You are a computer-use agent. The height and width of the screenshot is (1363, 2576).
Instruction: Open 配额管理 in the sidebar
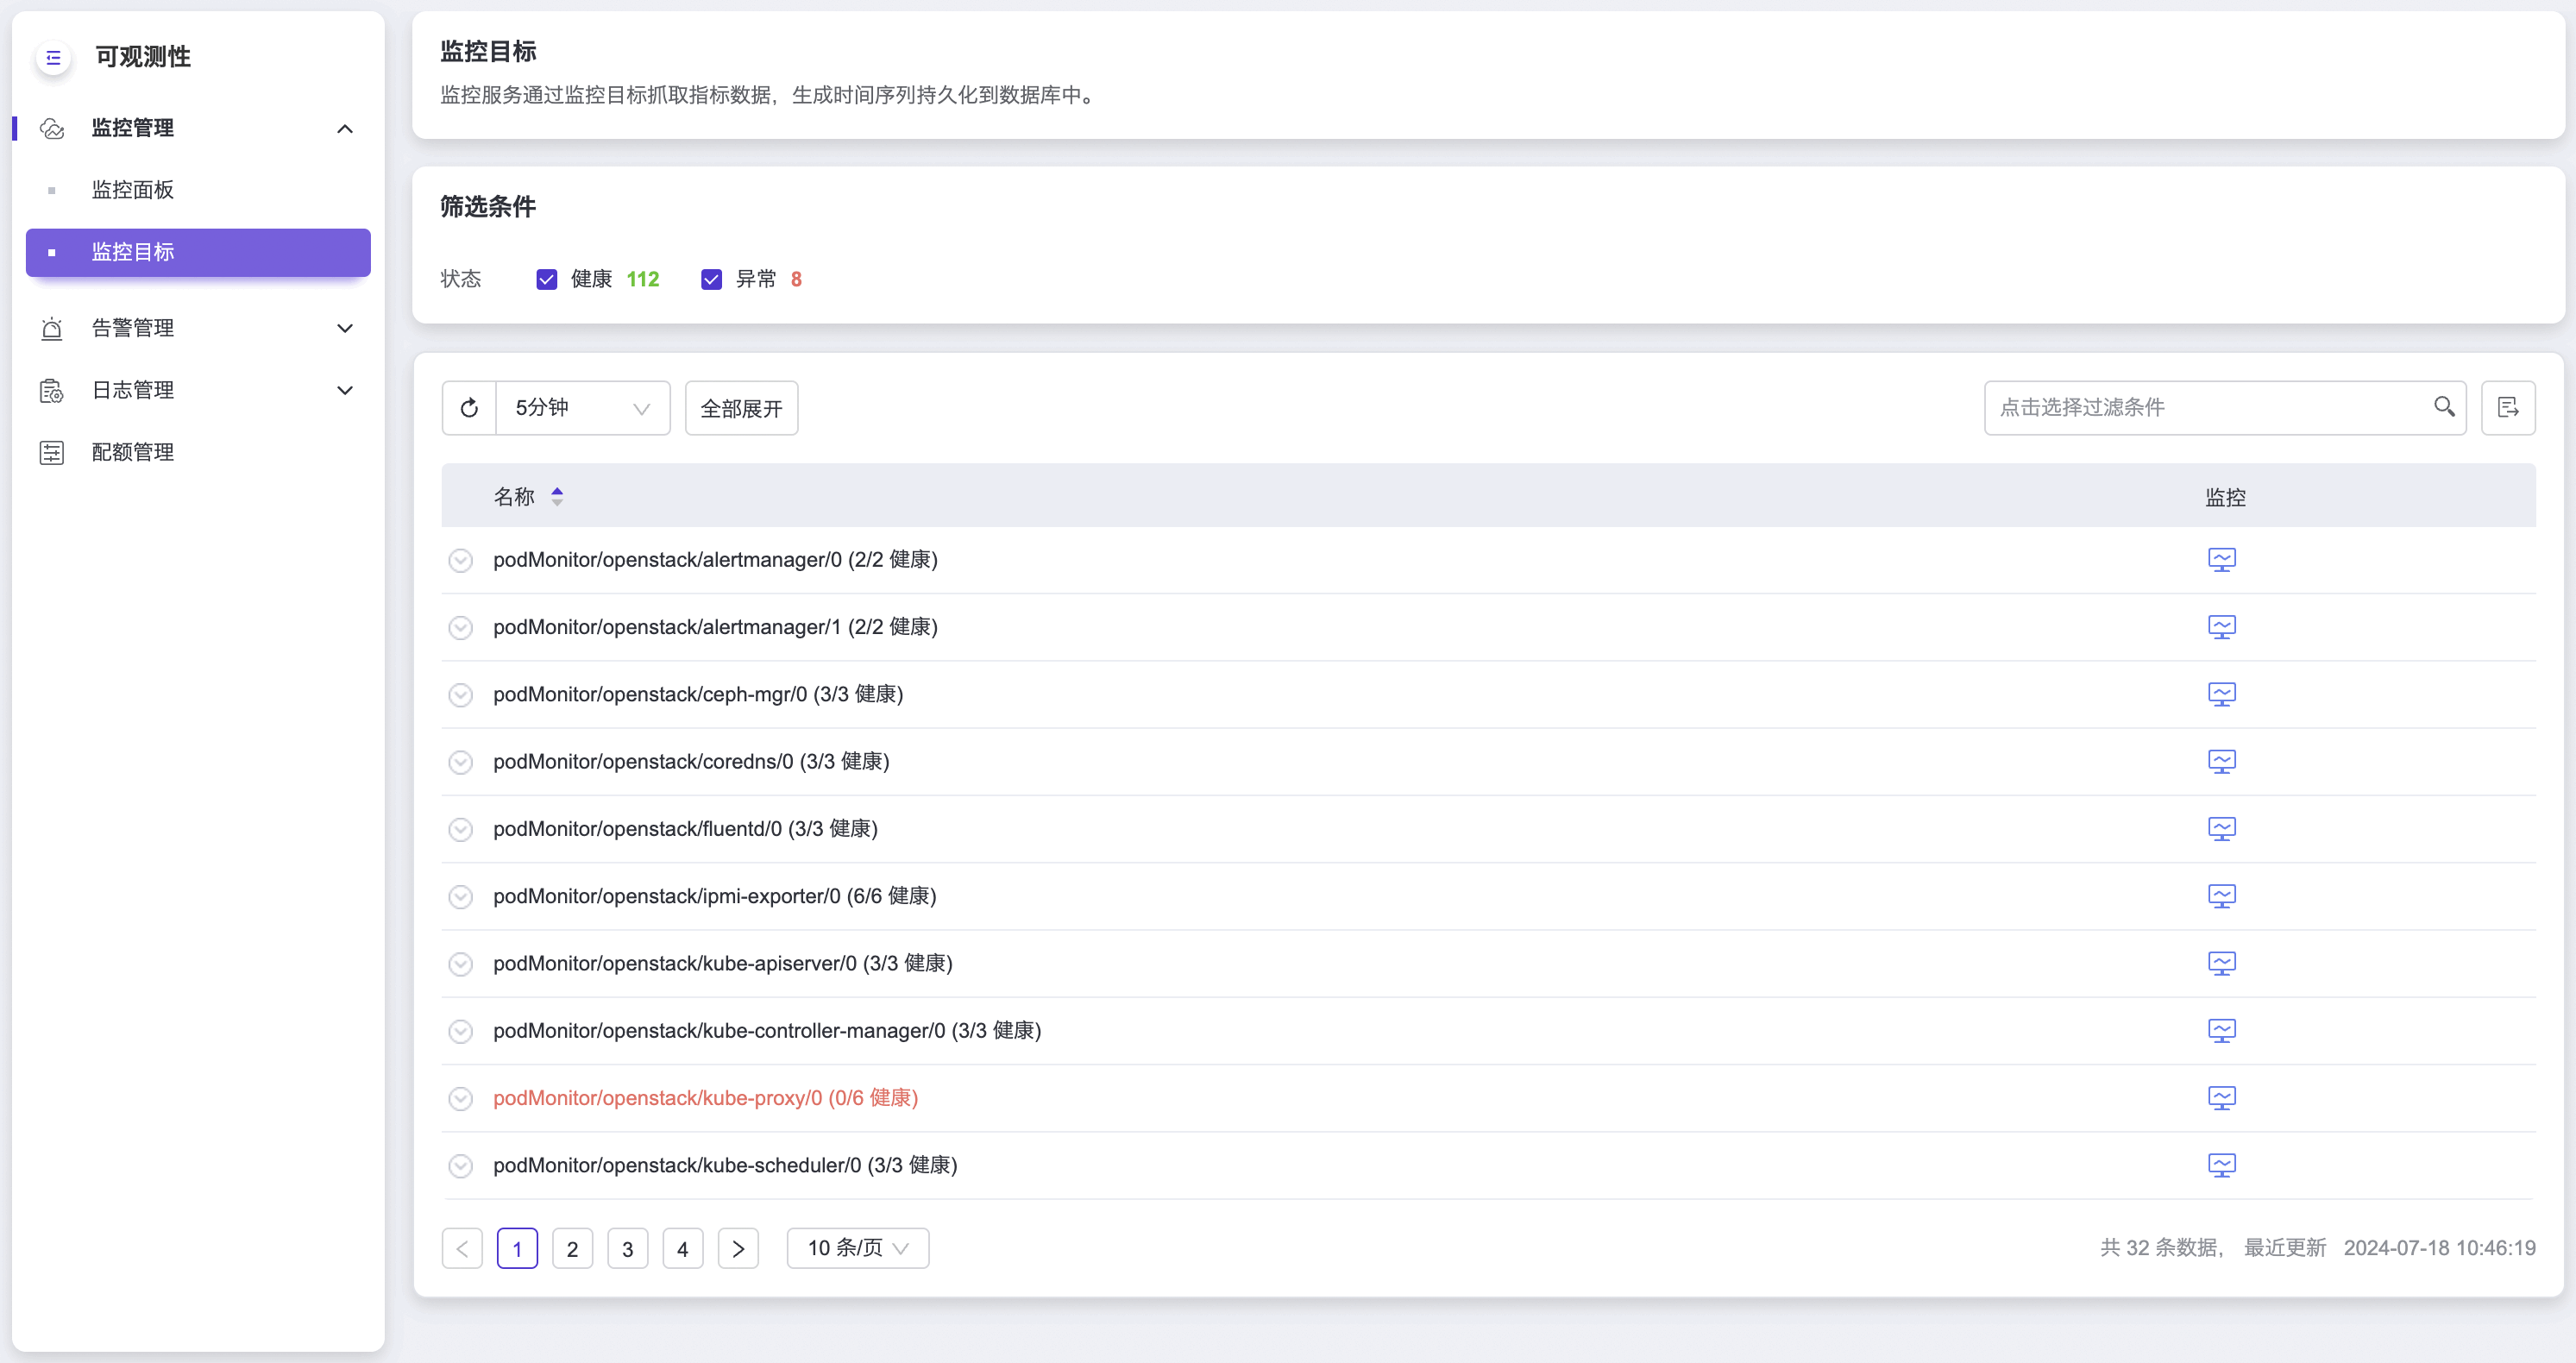133,453
